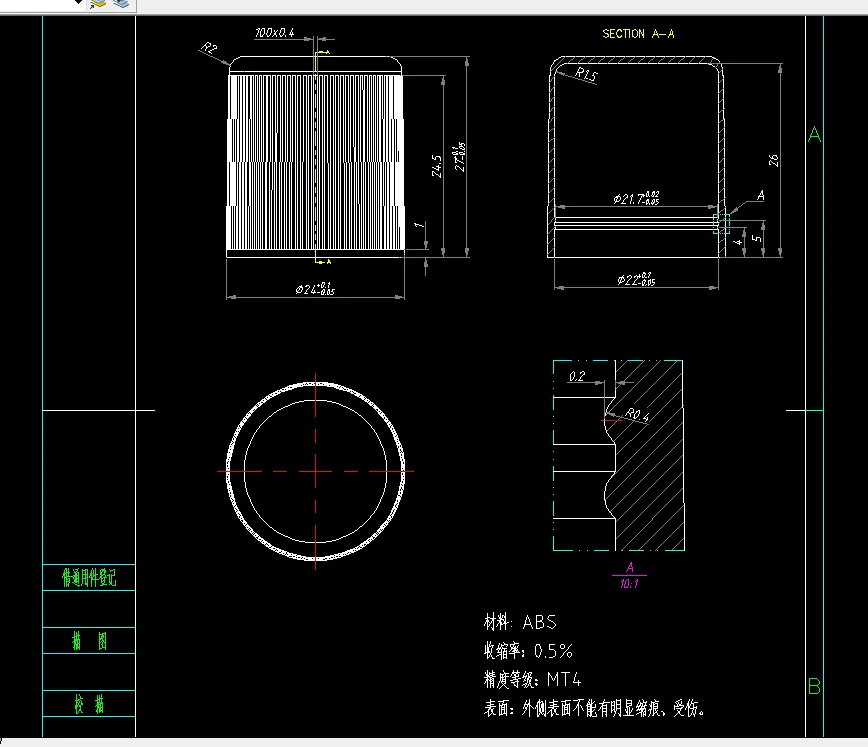
Task: Select the 10:1 scale label
Action: 629,584
